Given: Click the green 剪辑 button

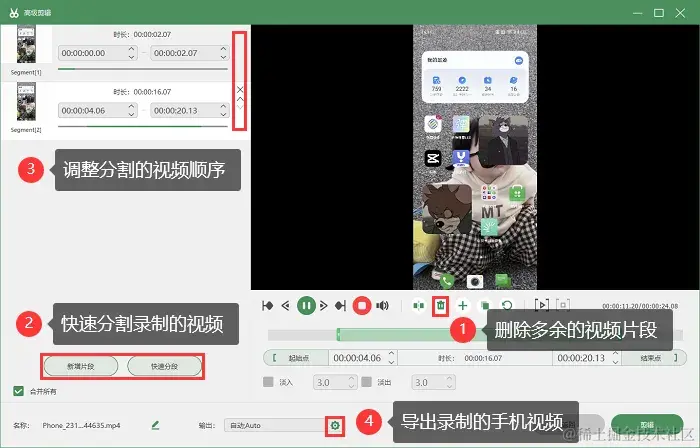Looking at the screenshot, I should tap(647, 424).
